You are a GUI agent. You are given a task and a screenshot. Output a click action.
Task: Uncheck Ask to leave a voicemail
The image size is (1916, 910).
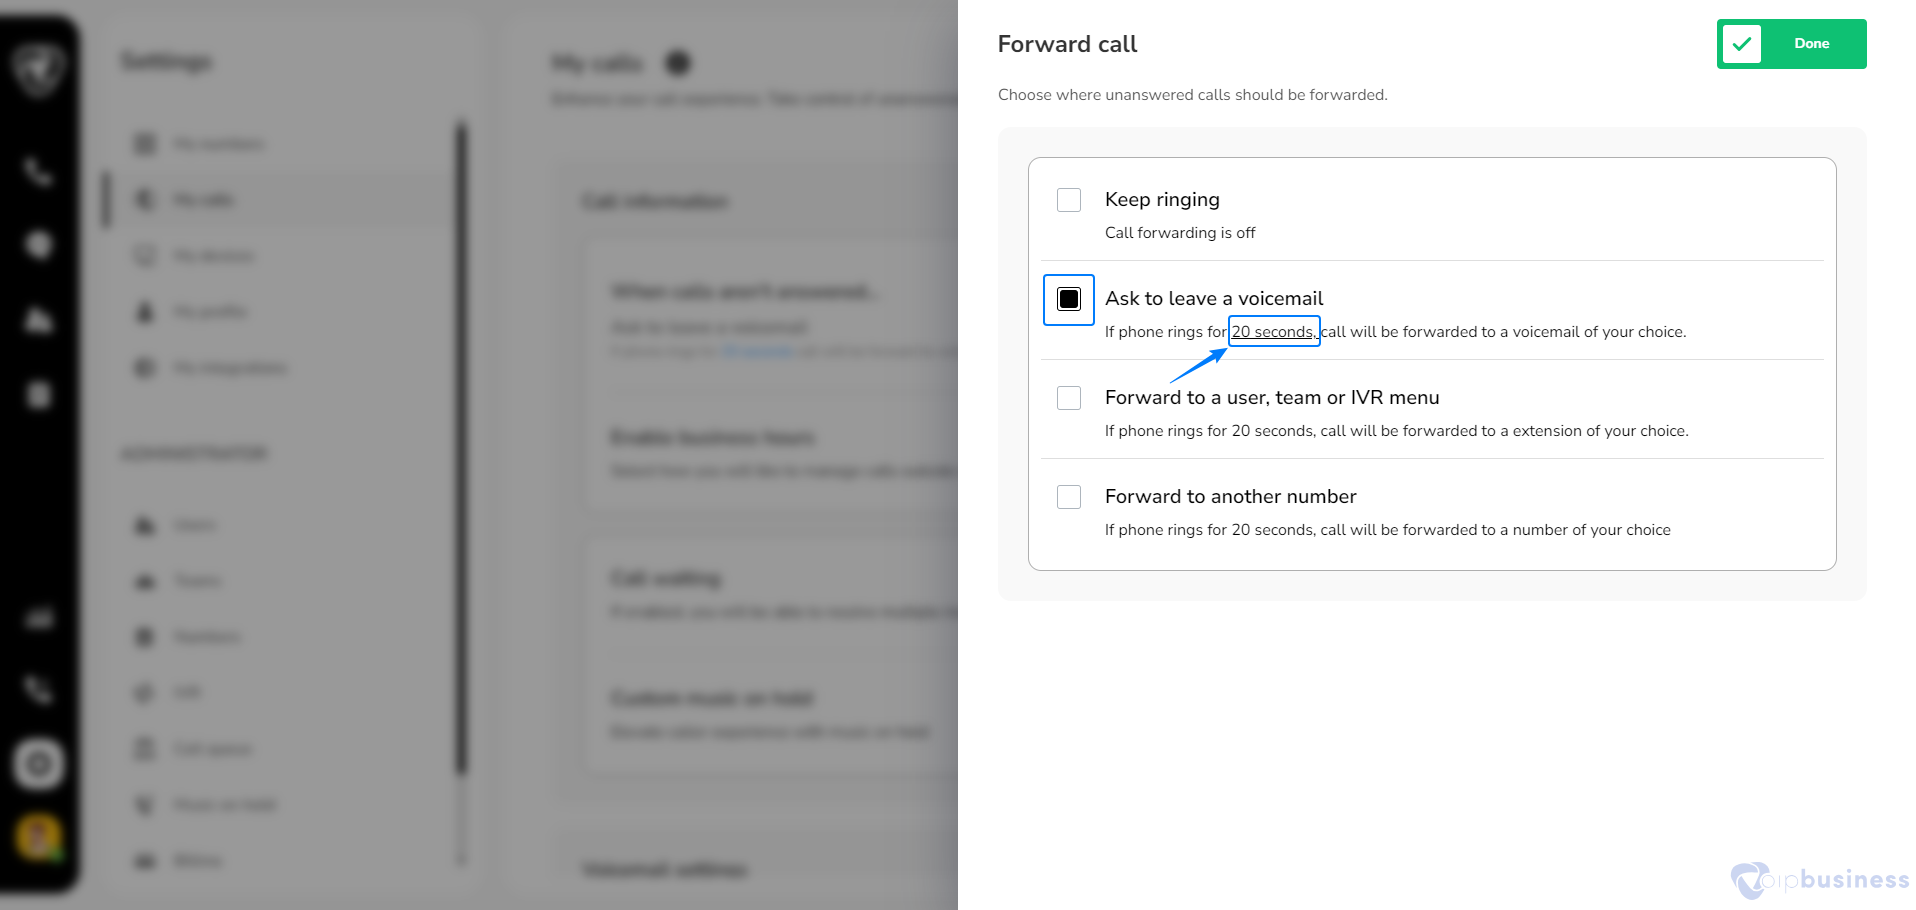tap(1069, 299)
